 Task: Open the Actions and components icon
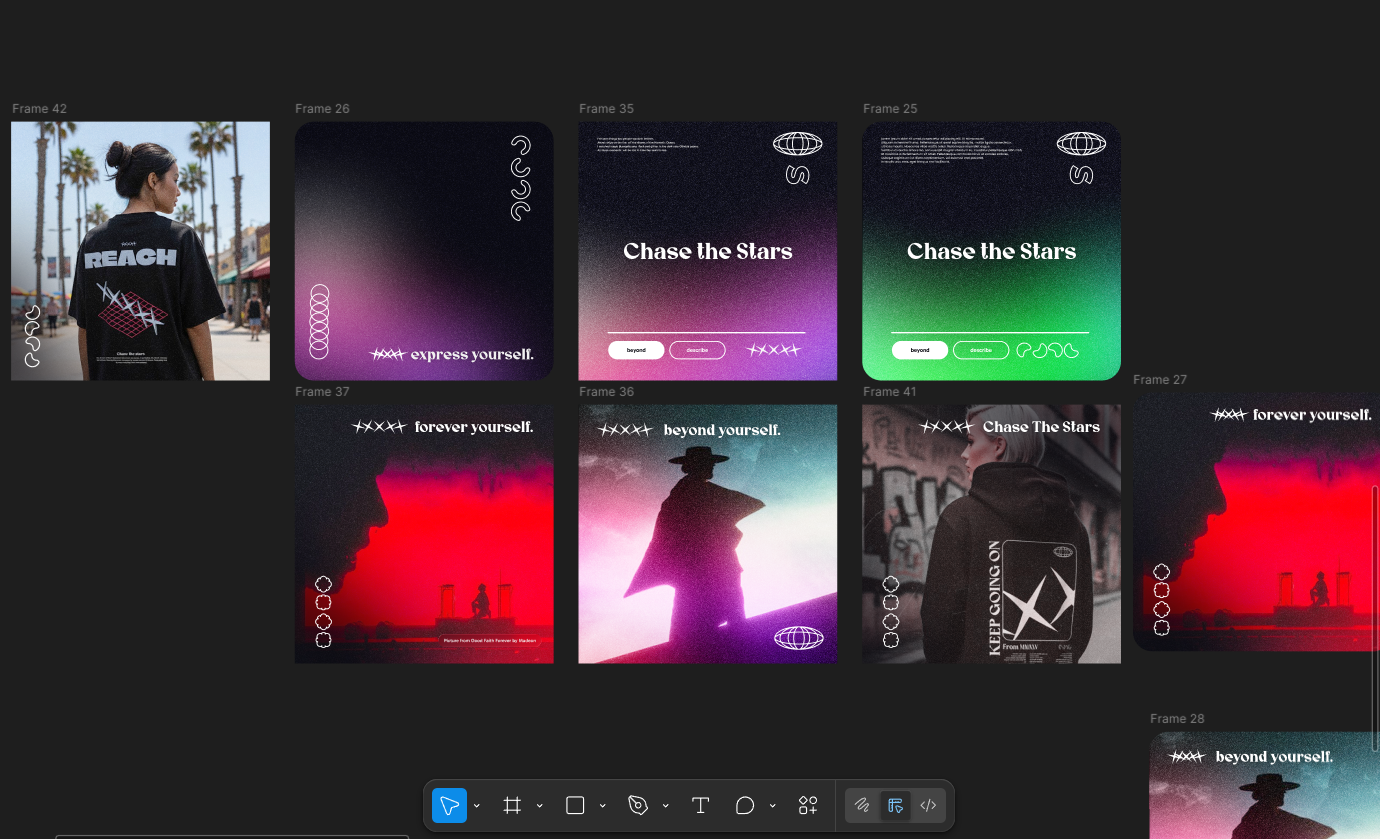[808, 806]
